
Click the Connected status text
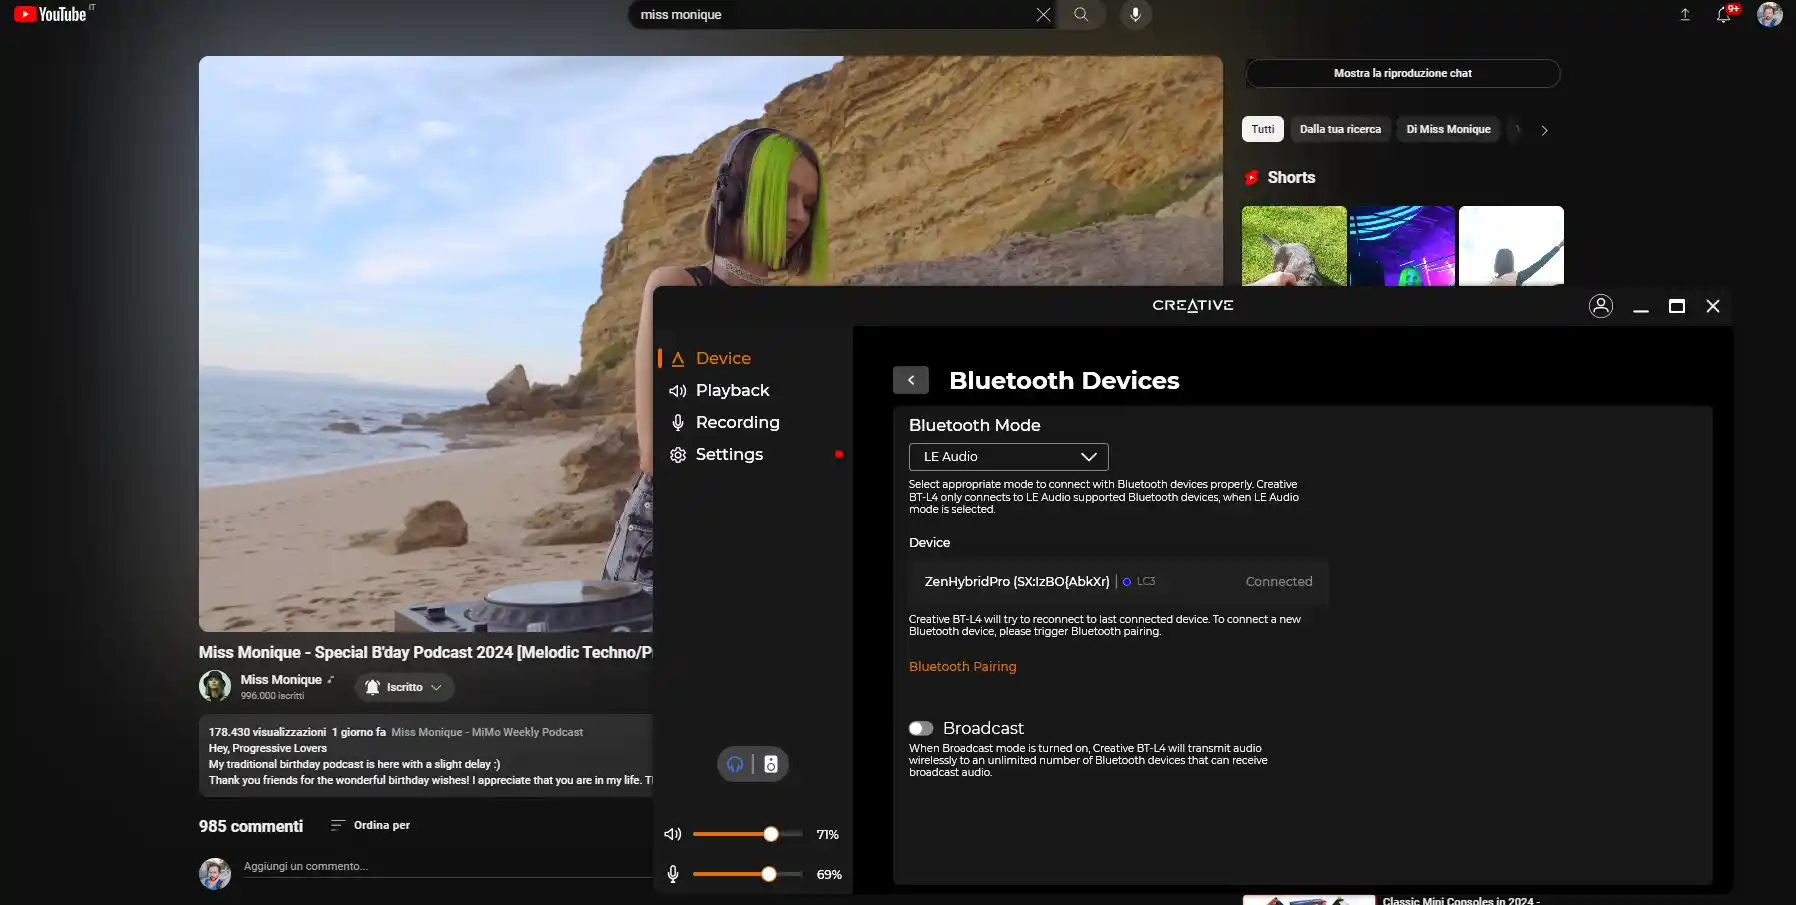[x=1279, y=581]
